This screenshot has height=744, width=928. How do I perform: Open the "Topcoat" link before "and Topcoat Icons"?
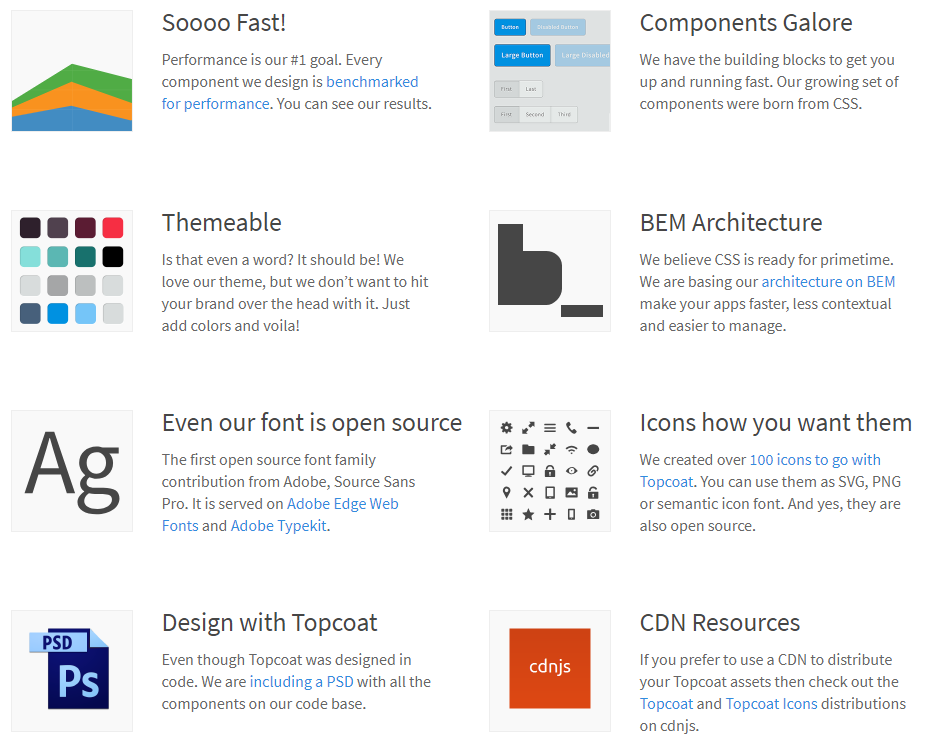[666, 704]
